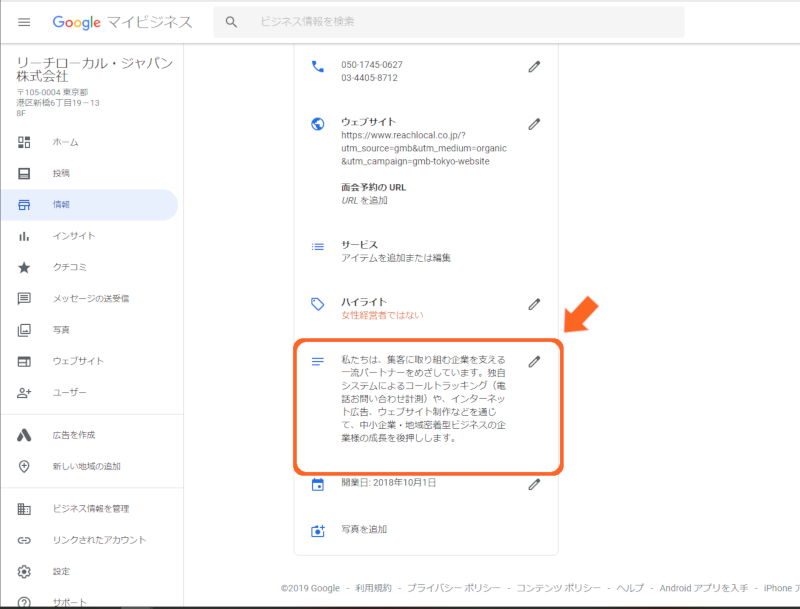Click 女性経営者ではない highlight text
This screenshot has width=800, height=609.
coord(382,315)
